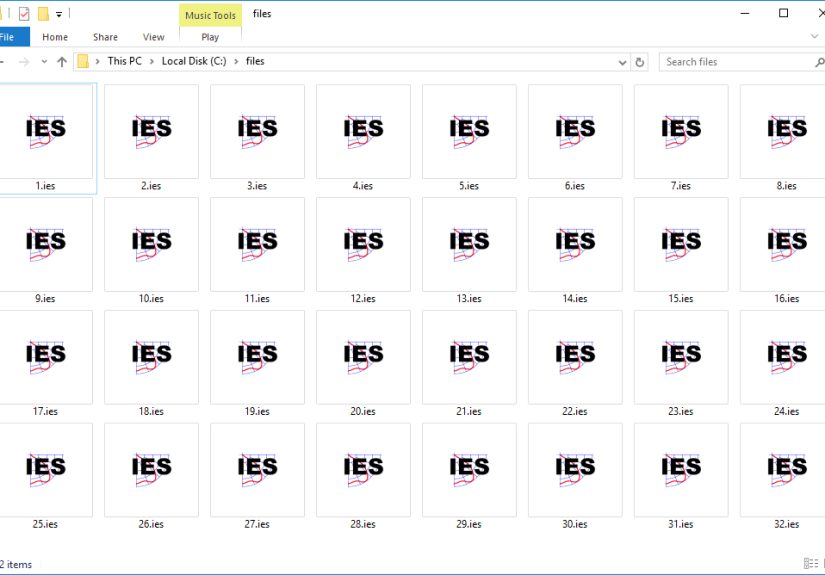Select the 1.ies file icon
Image resolution: width=825 pixels, height=575 pixels.
point(46,132)
